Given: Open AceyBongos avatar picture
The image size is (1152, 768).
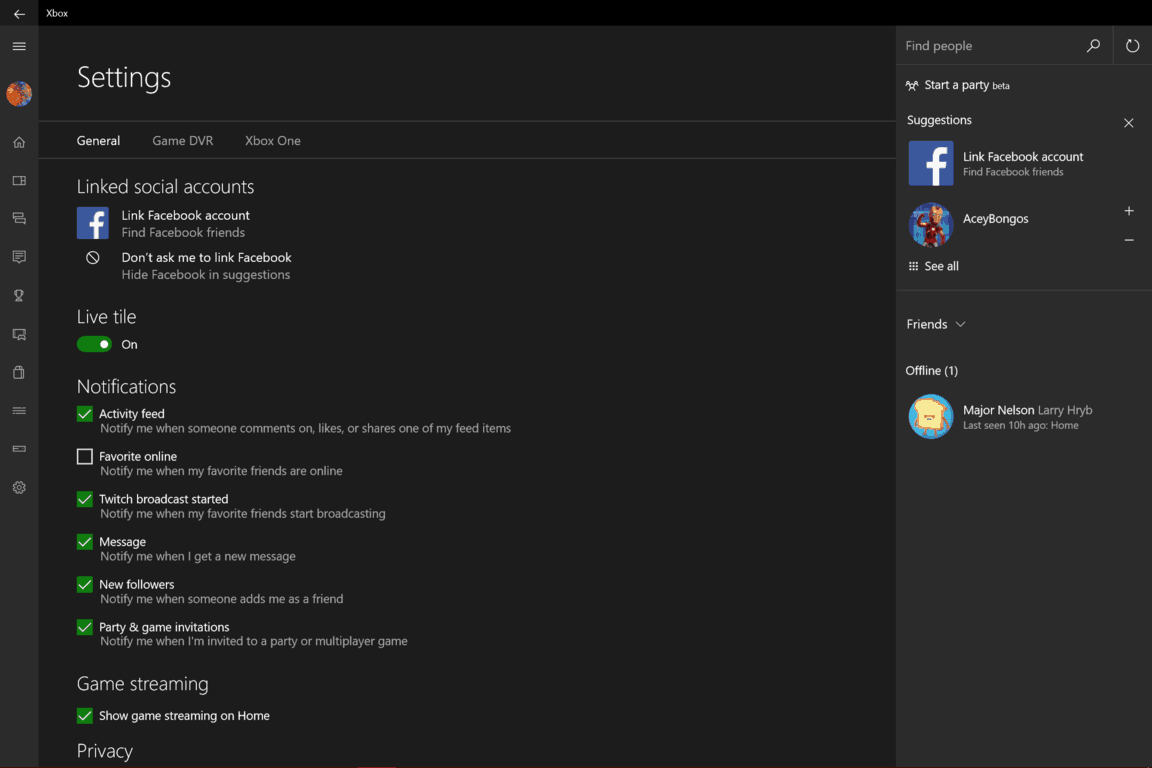Looking at the screenshot, I should (931, 225).
